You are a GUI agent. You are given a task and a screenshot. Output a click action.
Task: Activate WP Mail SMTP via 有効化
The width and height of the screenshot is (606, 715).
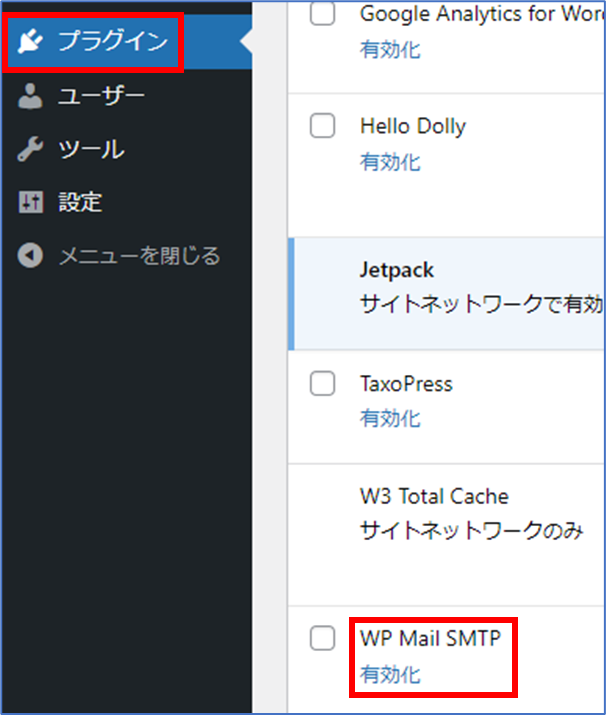tap(390, 674)
